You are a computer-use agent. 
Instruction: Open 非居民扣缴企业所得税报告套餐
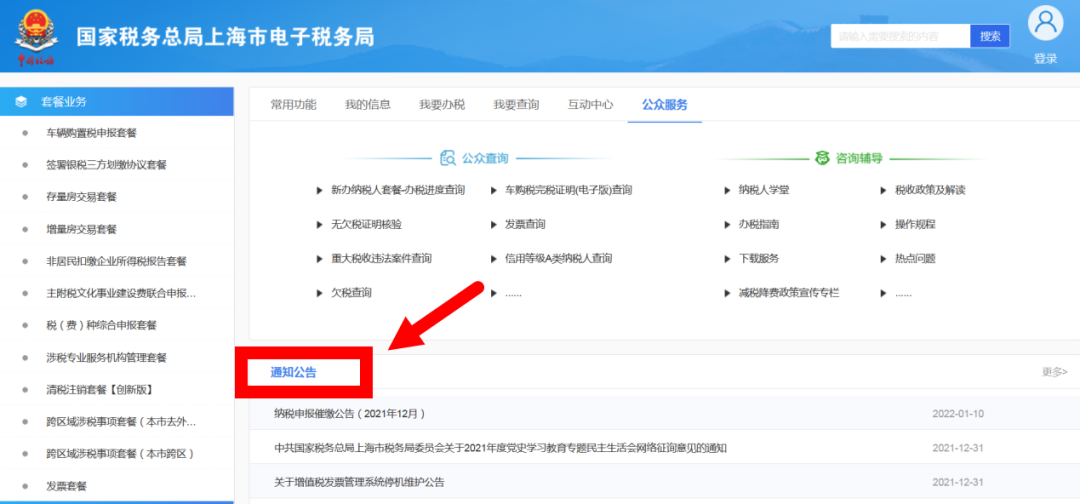point(117,262)
